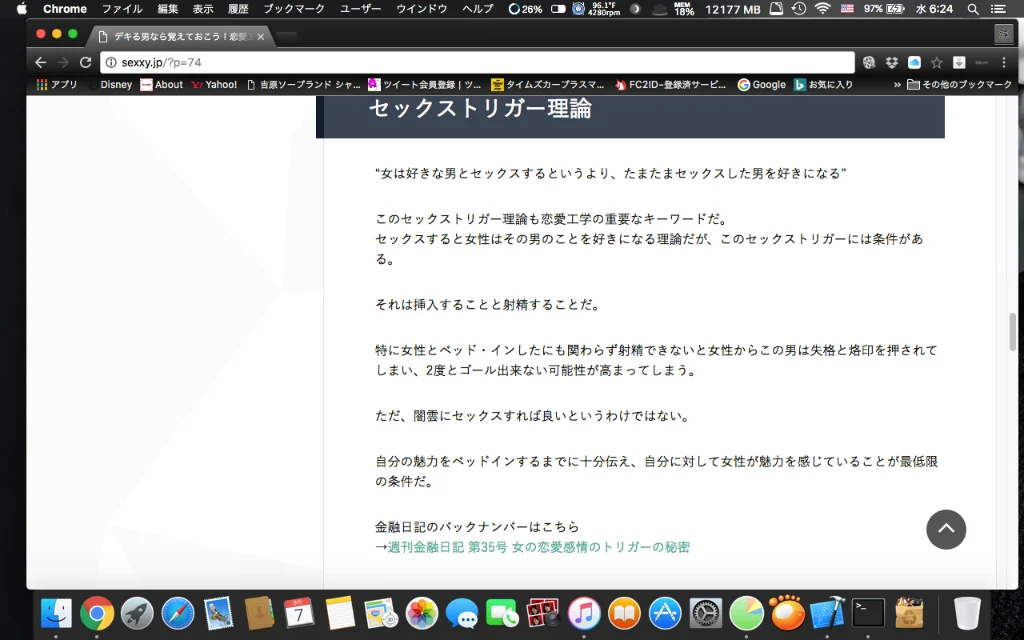Open Chrome's three-dot menu
Image resolution: width=1024 pixels, height=640 pixels.
(1003, 62)
